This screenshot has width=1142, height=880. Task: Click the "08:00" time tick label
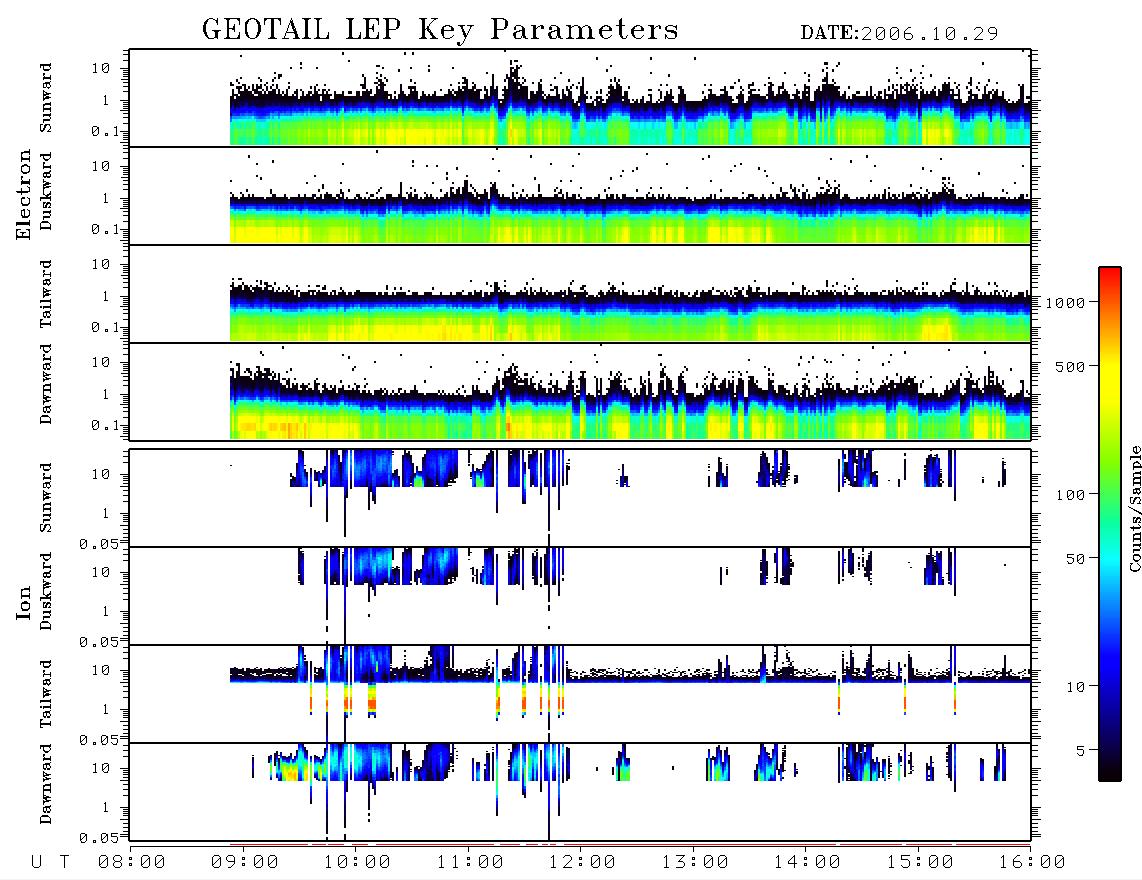(x=132, y=863)
